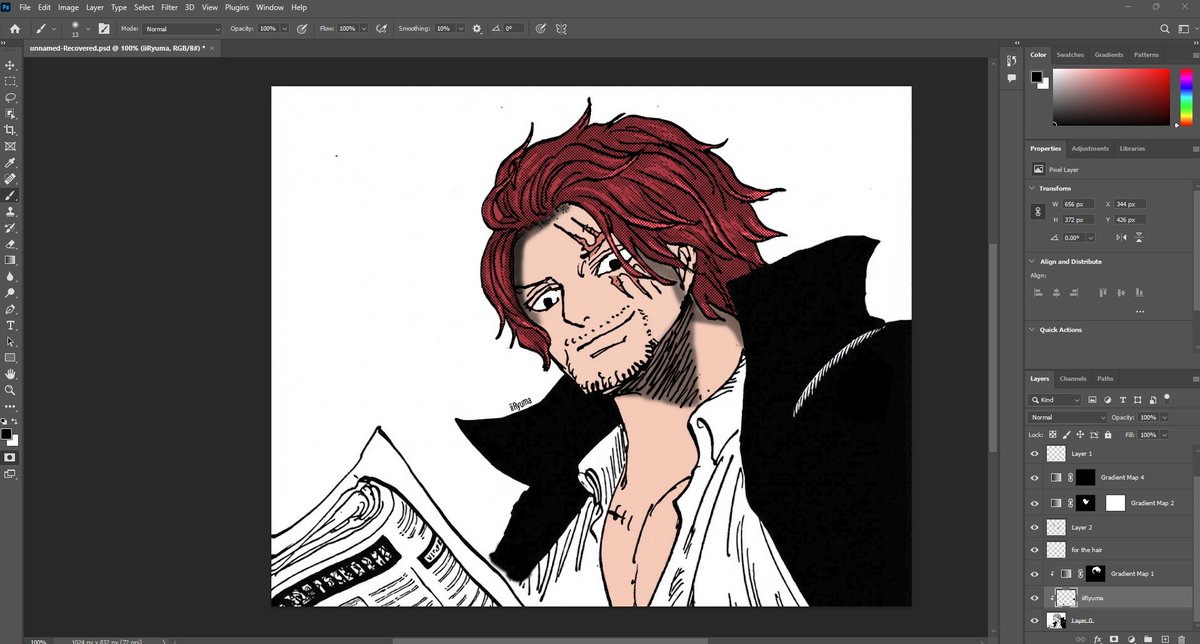The image size is (1200, 644).
Task: Select the Hand tool
Action: point(10,374)
